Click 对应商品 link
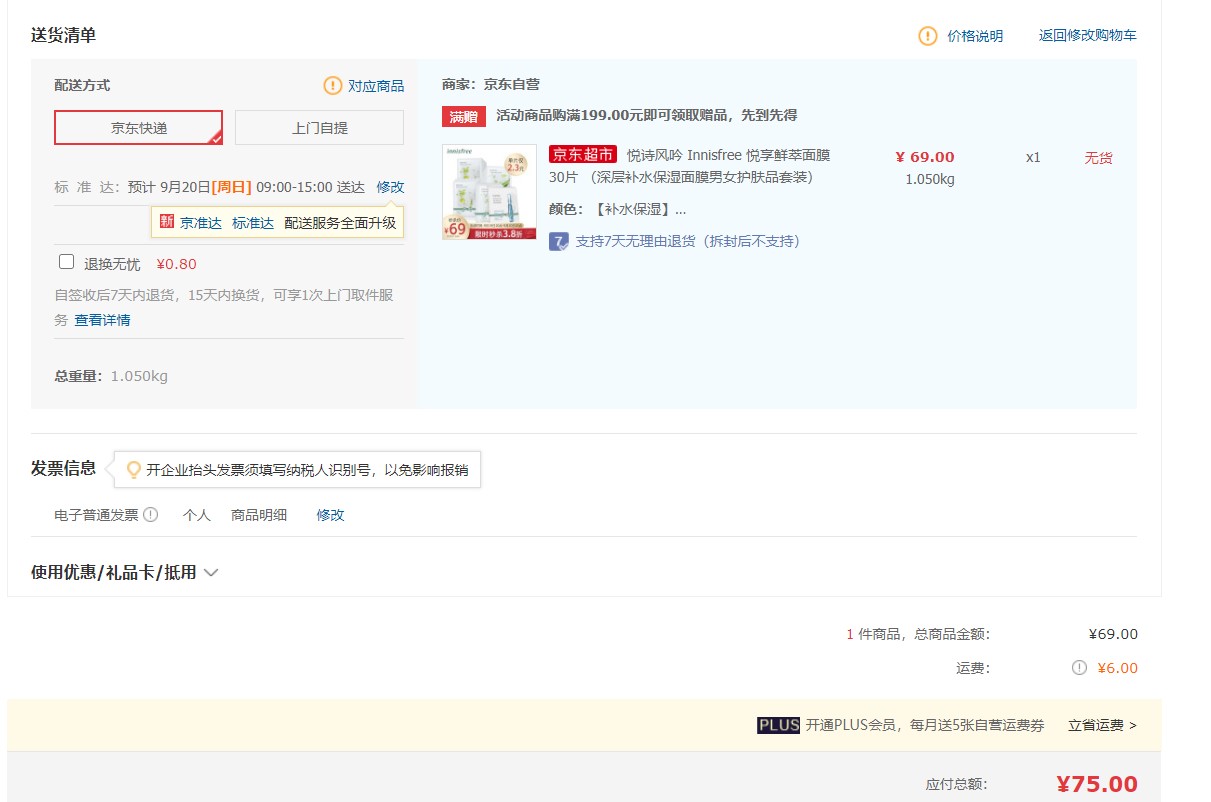The width and height of the screenshot is (1211, 802). coord(376,86)
